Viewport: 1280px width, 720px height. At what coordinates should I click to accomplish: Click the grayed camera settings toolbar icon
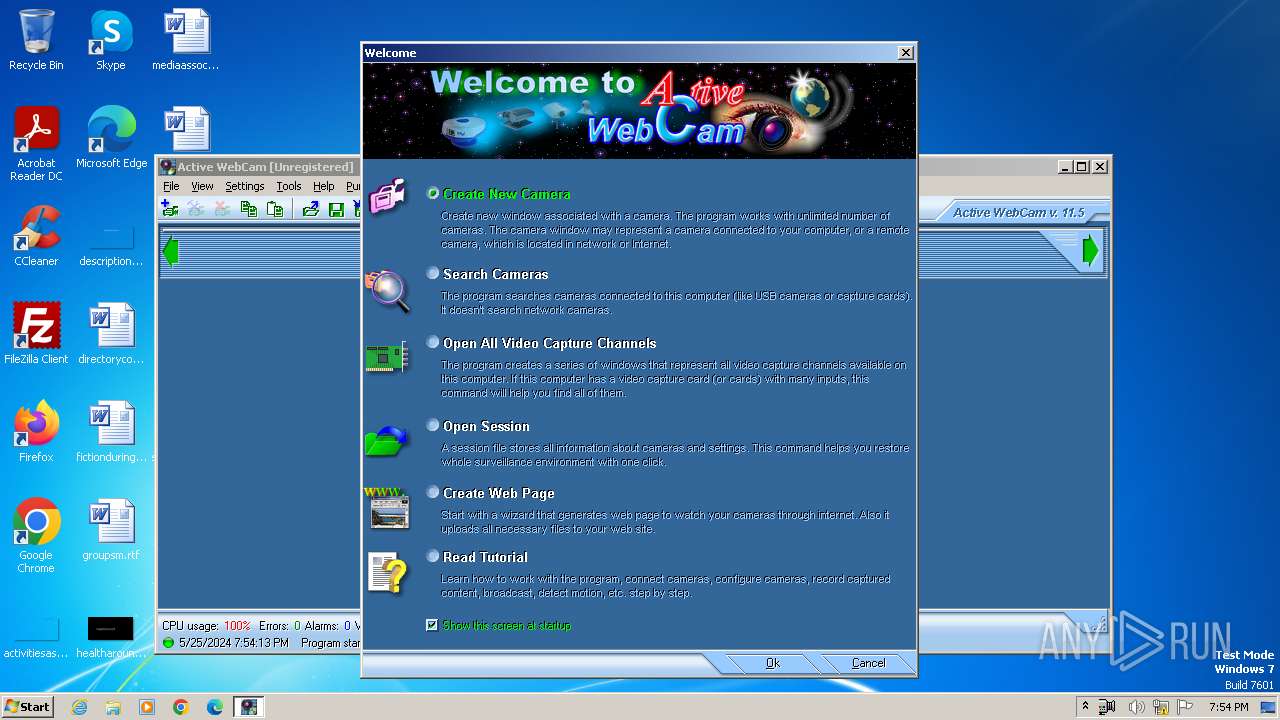196,209
